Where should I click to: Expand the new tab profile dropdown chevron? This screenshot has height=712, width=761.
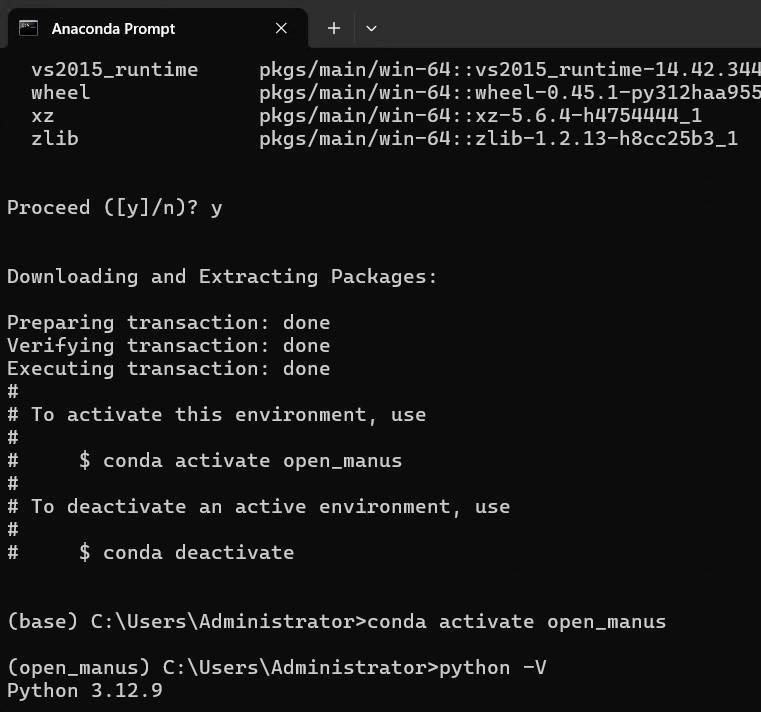tap(371, 29)
